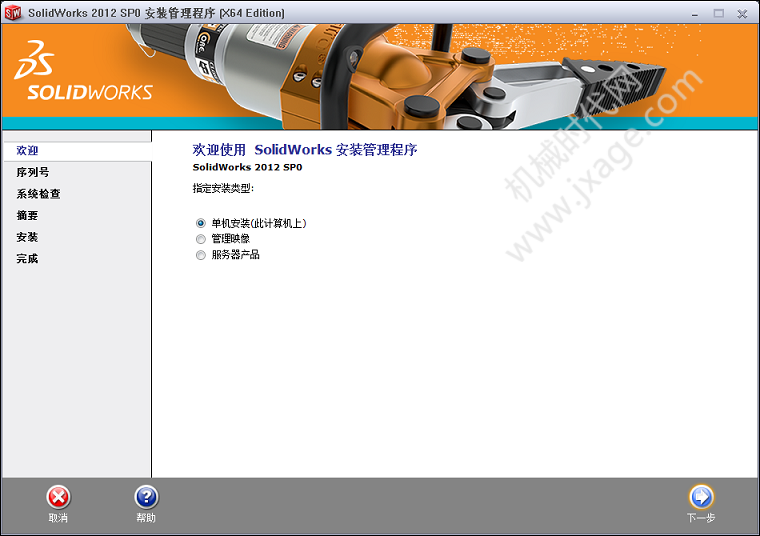Click the 指定安装类型 label
This screenshot has width=760, height=536.
click(223, 188)
